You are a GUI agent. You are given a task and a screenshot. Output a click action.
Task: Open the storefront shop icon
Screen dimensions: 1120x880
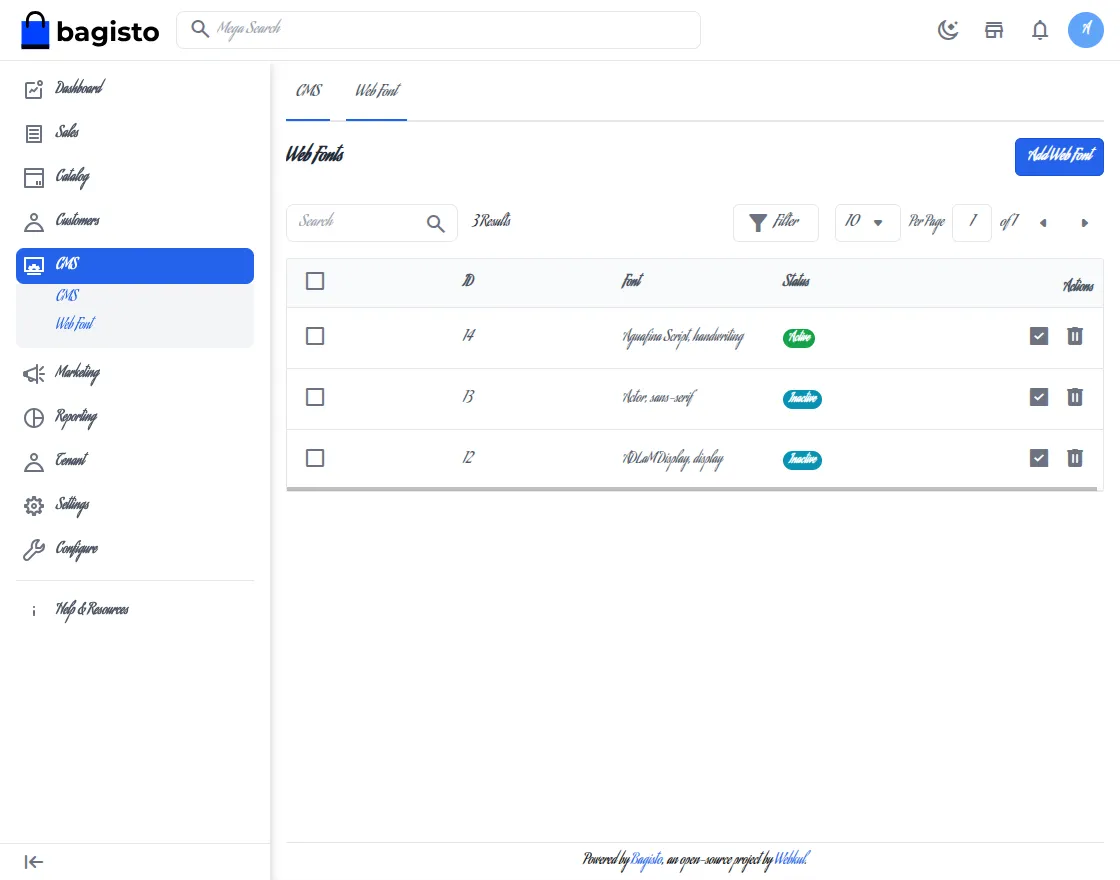pyautogui.click(x=994, y=30)
